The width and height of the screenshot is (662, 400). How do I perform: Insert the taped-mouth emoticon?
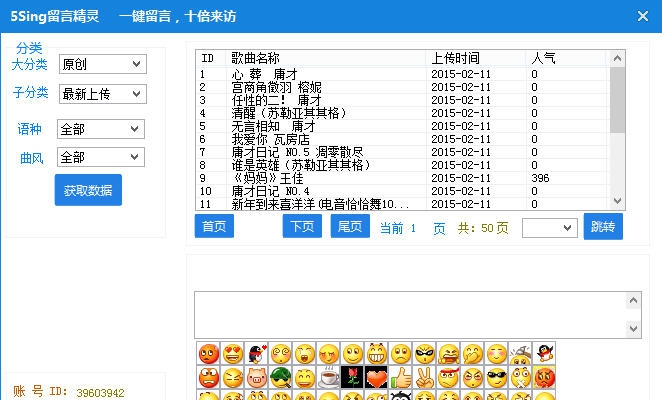[521, 378]
